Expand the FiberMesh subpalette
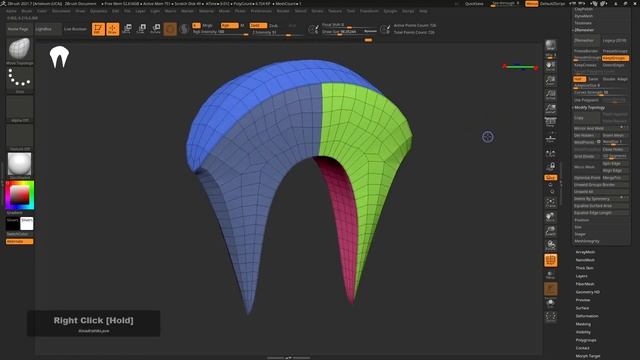Screen dimensions: 640x360 pyautogui.click(x=585, y=284)
